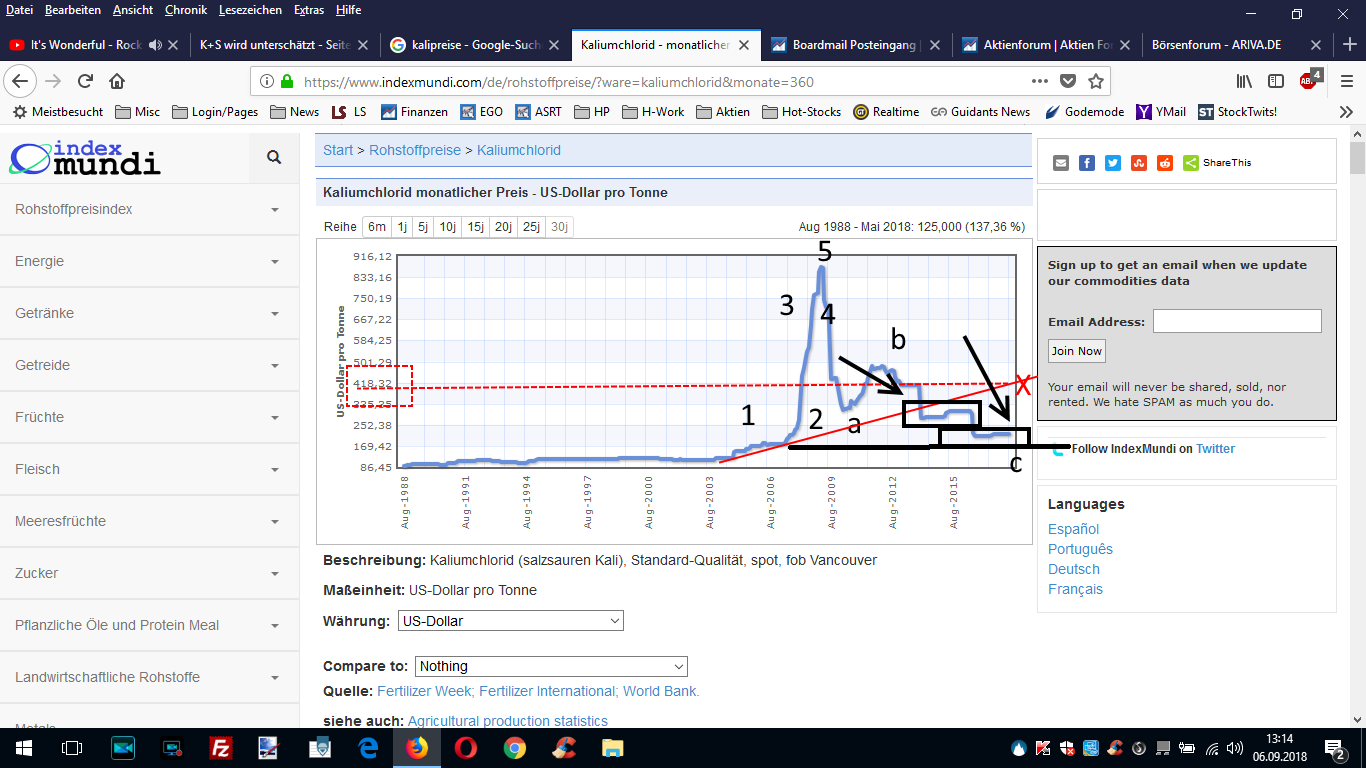This screenshot has width=1366, height=768.
Task: Switch to the kalipreise Google-Suche tab
Action: coord(475,45)
